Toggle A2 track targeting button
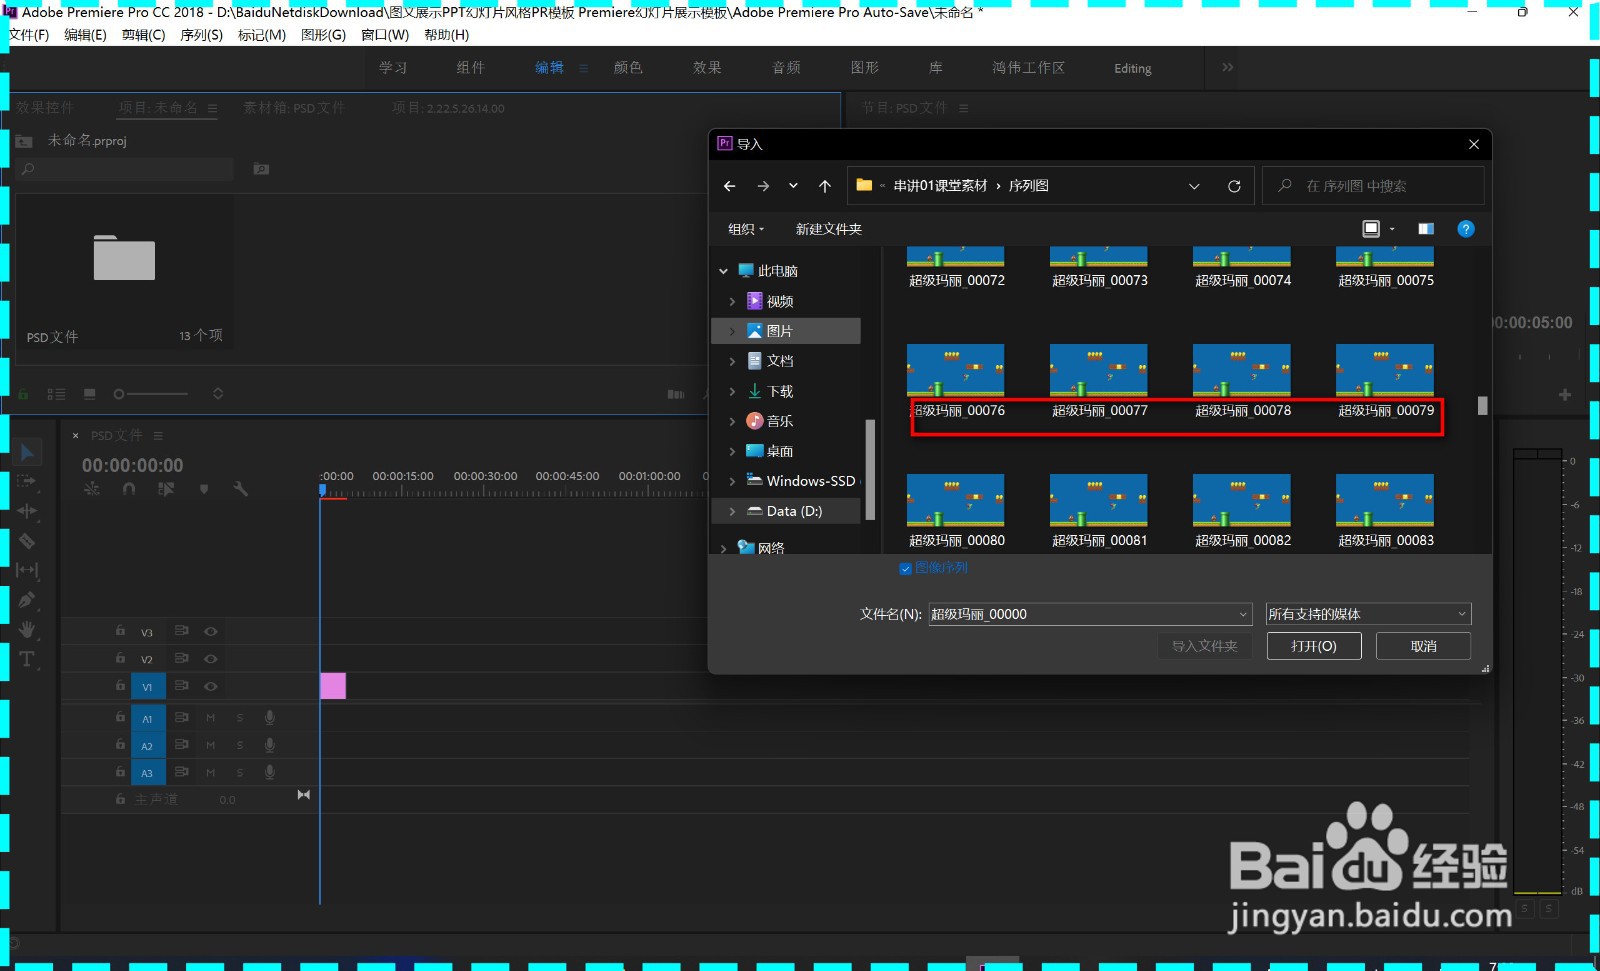Screen dimensions: 1600x971 coord(147,746)
